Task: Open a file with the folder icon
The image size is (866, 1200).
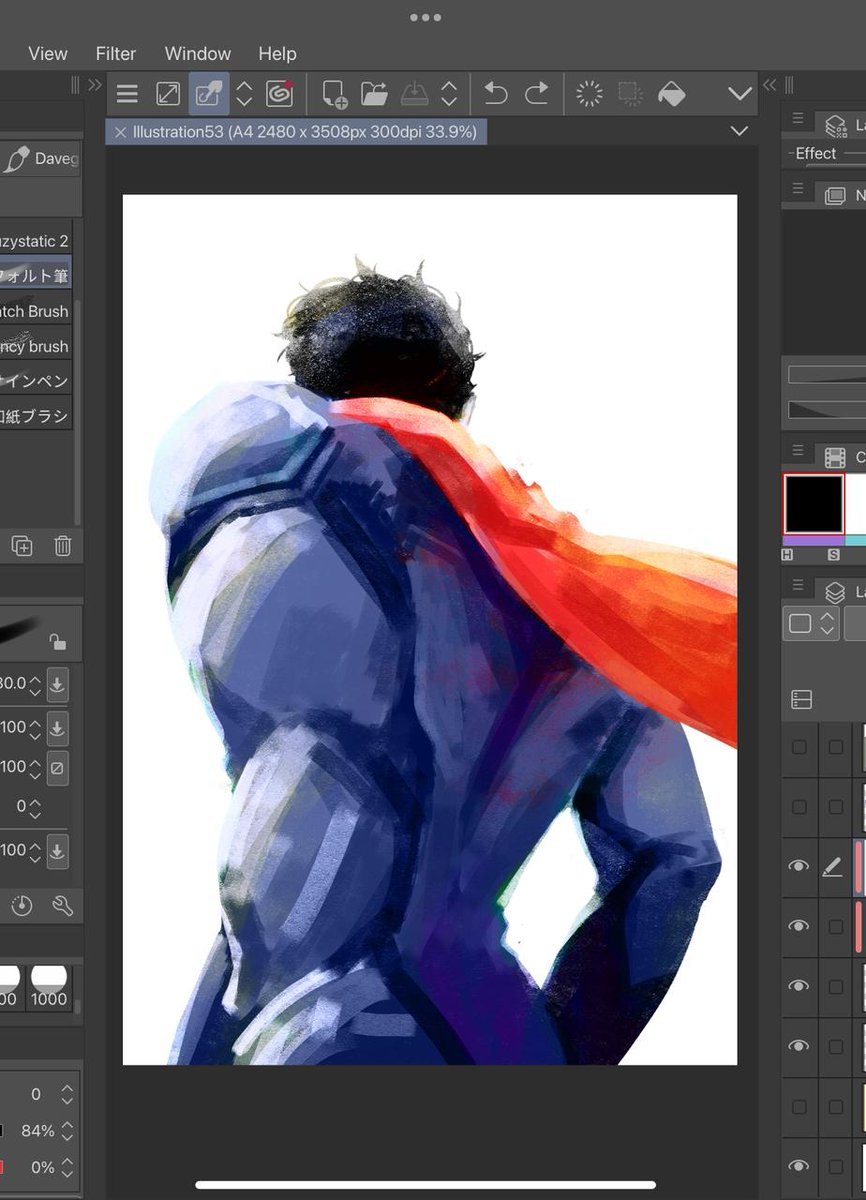Action: [x=374, y=94]
